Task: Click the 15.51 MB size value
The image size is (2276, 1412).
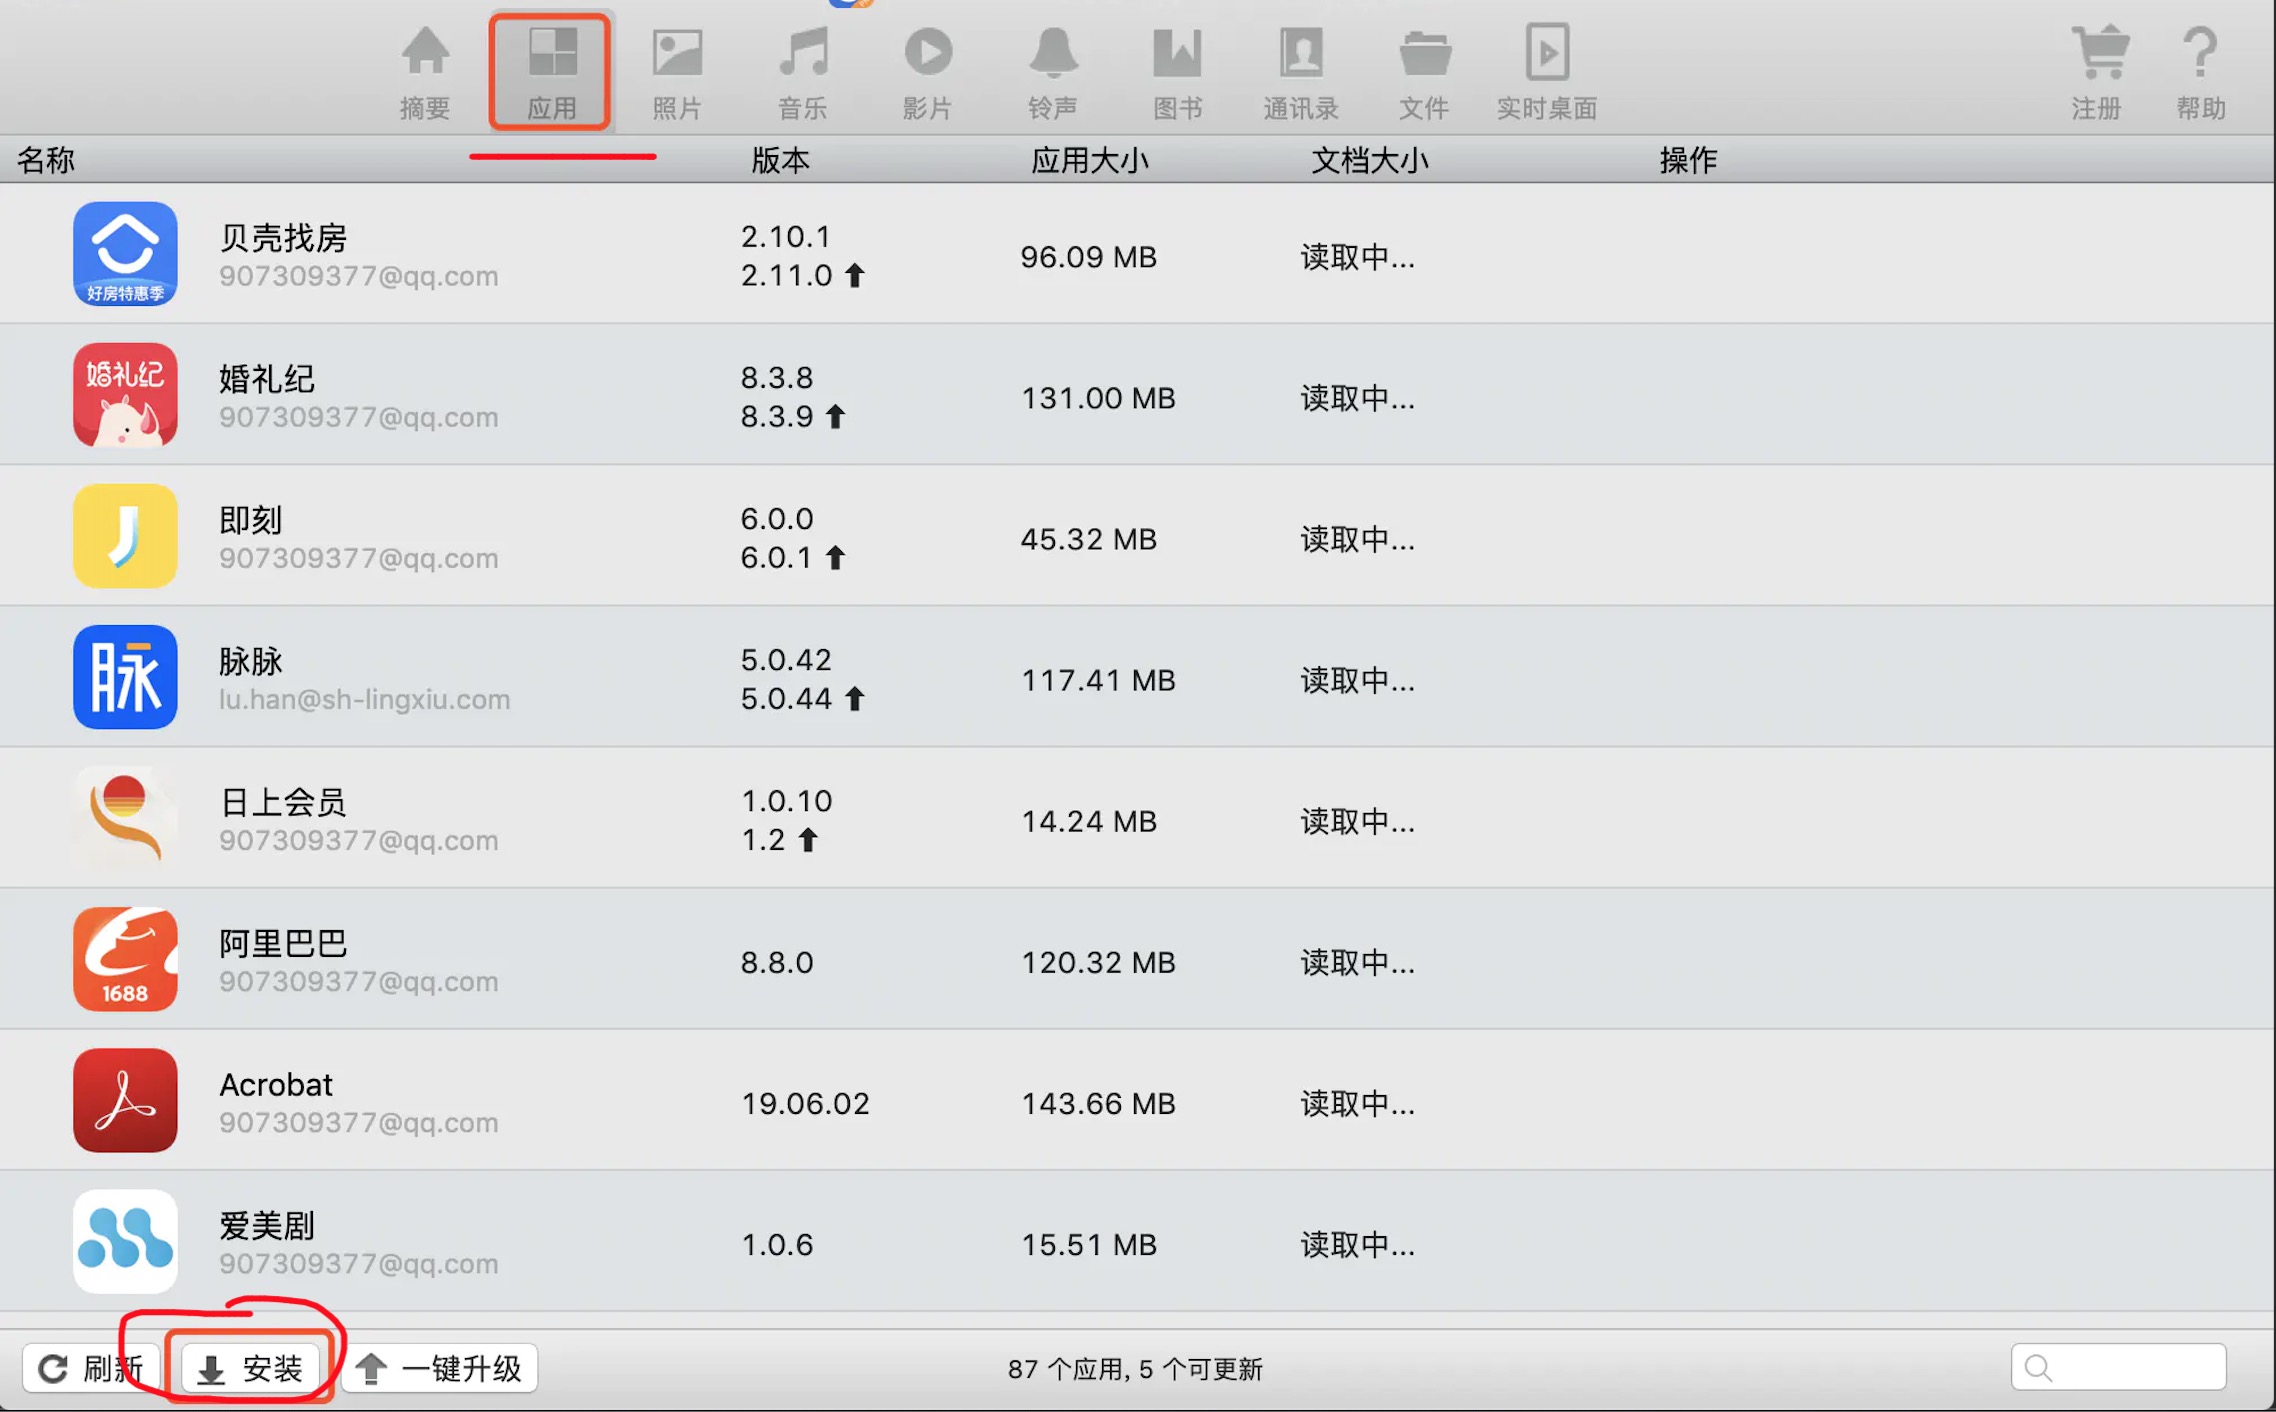Action: (x=1088, y=1244)
